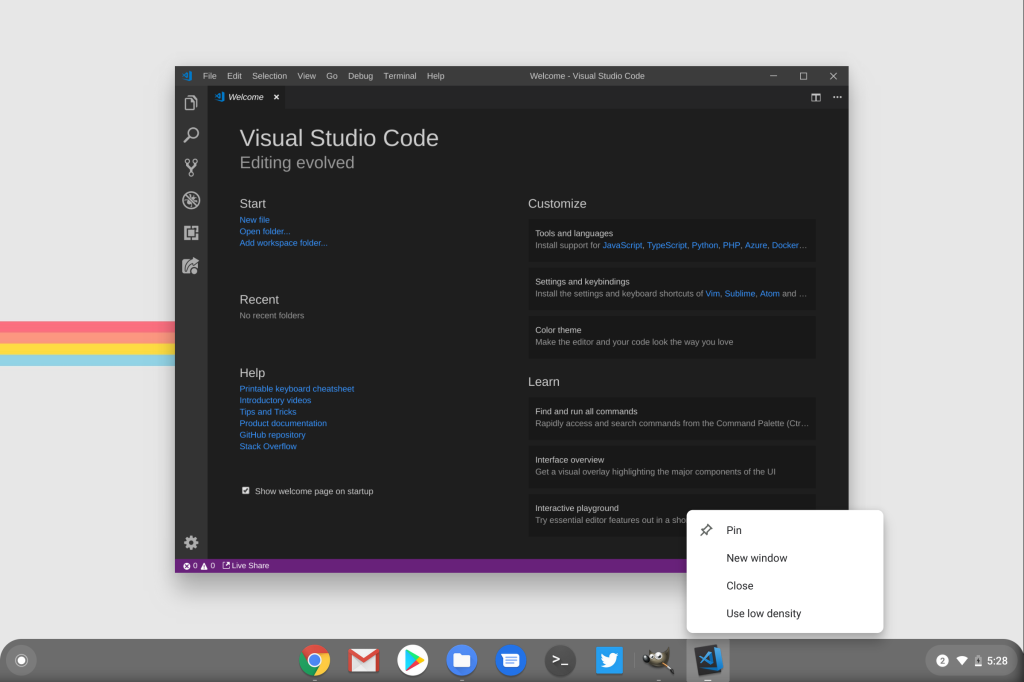Launch Chrome from the shelf
The height and width of the screenshot is (682, 1024).
tap(315, 660)
